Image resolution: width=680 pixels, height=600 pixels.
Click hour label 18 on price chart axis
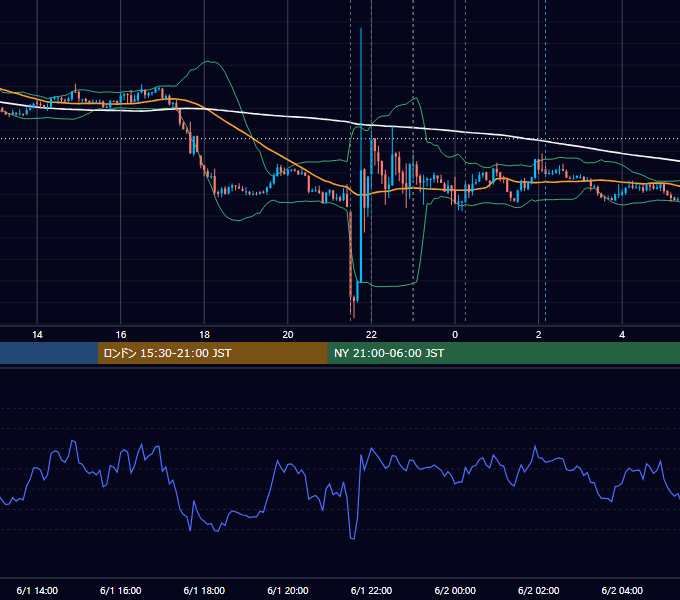point(204,335)
